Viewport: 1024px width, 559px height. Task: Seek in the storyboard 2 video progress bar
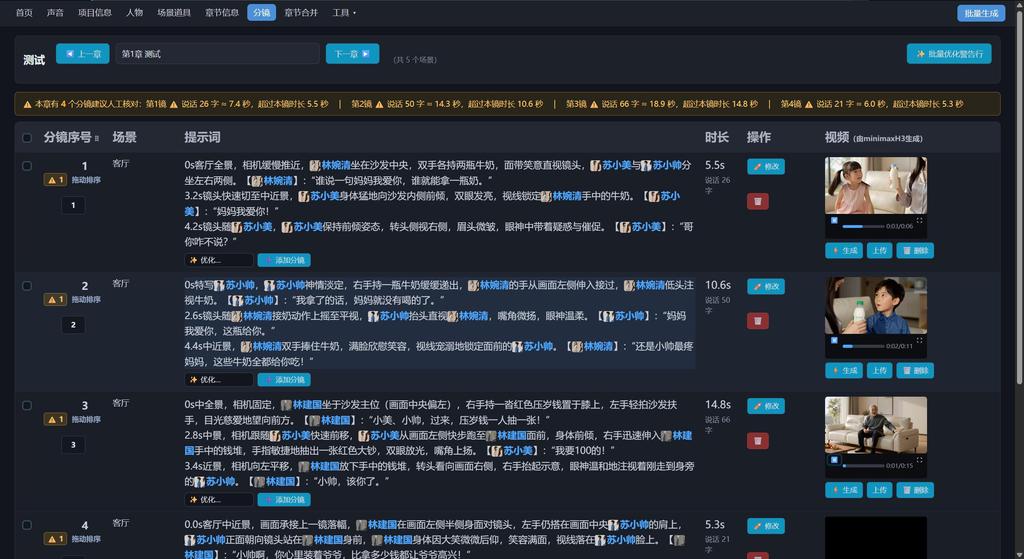pos(863,346)
